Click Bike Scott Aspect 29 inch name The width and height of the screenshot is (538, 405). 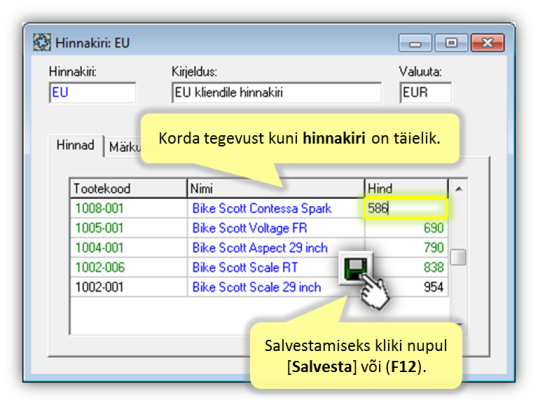[x=260, y=248]
